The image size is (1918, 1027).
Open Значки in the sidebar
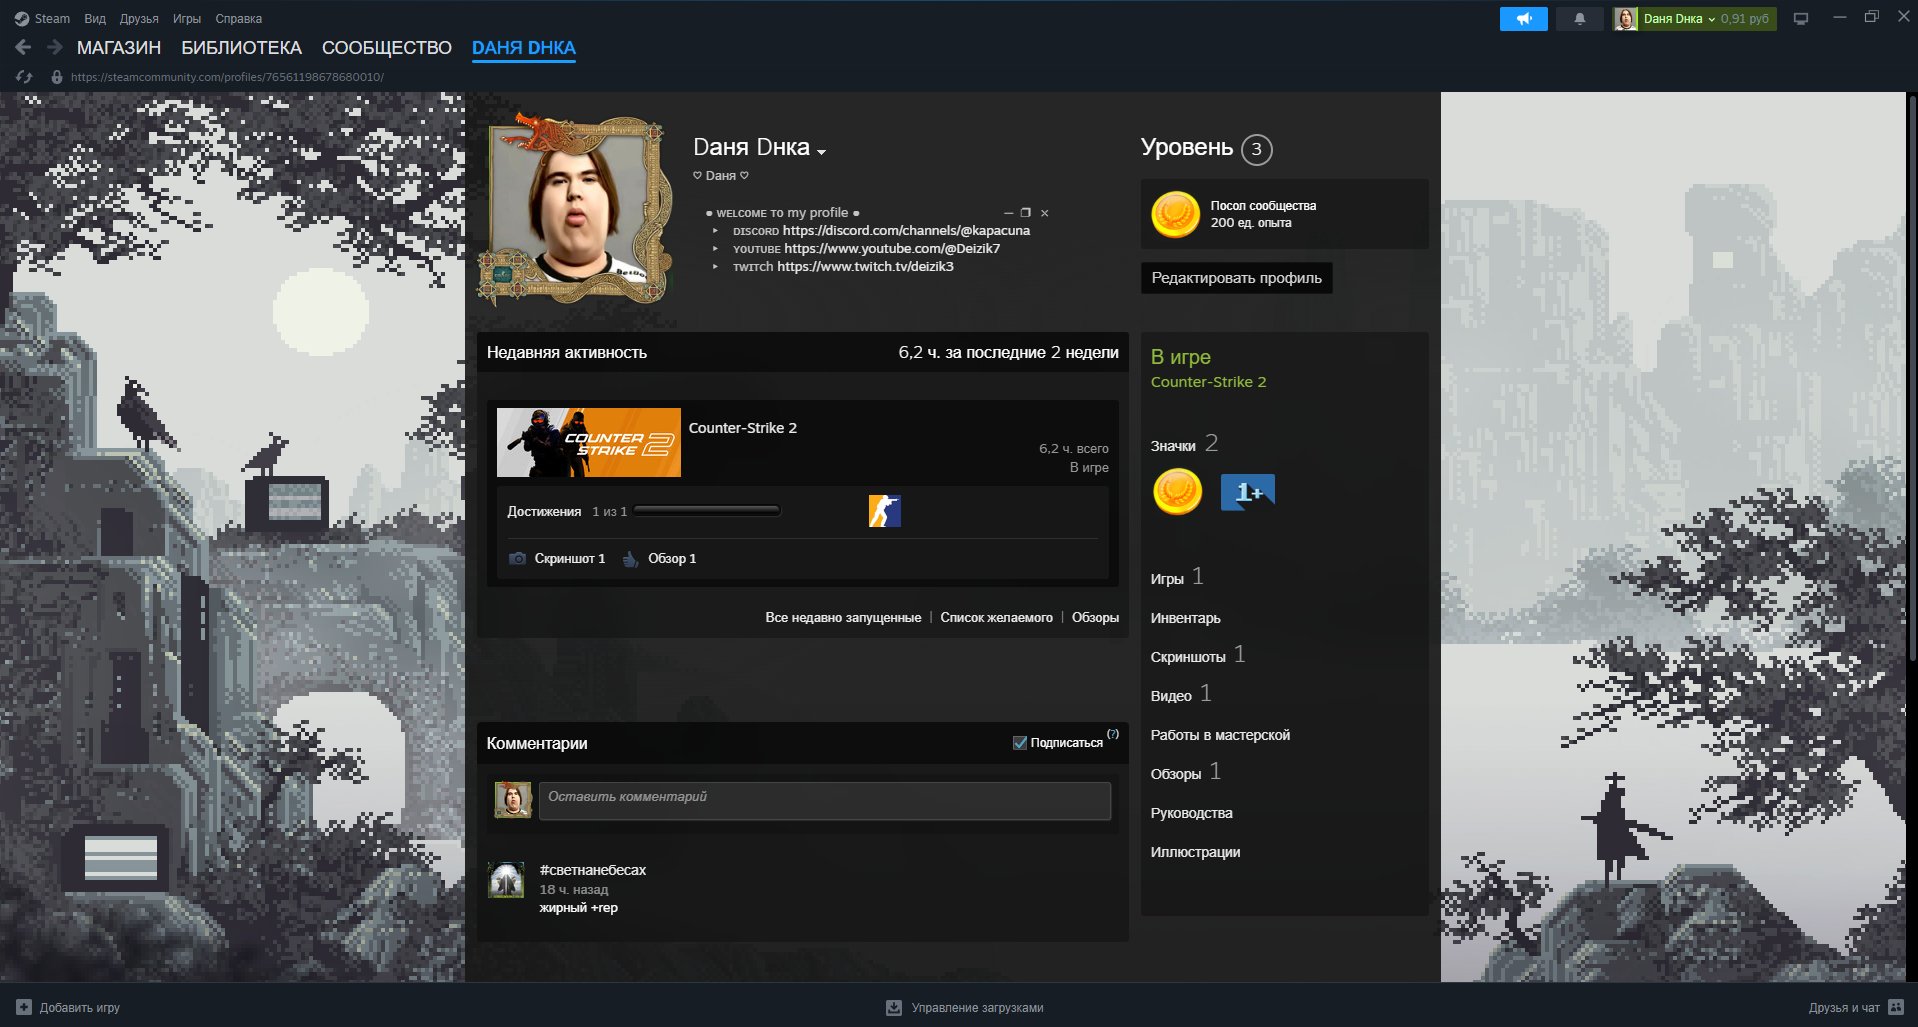1173,446
